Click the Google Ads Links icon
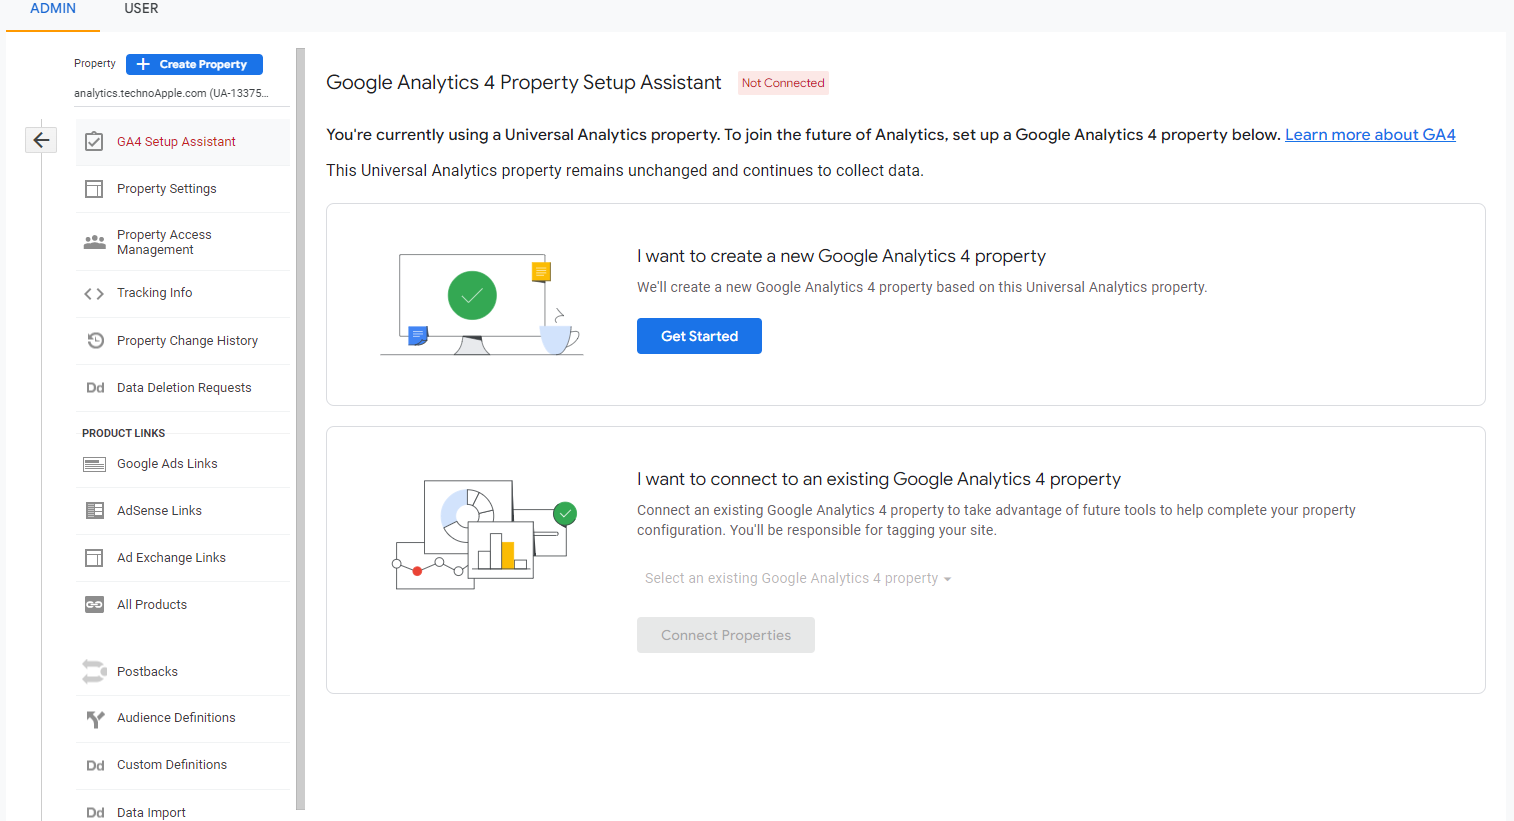 pos(94,464)
